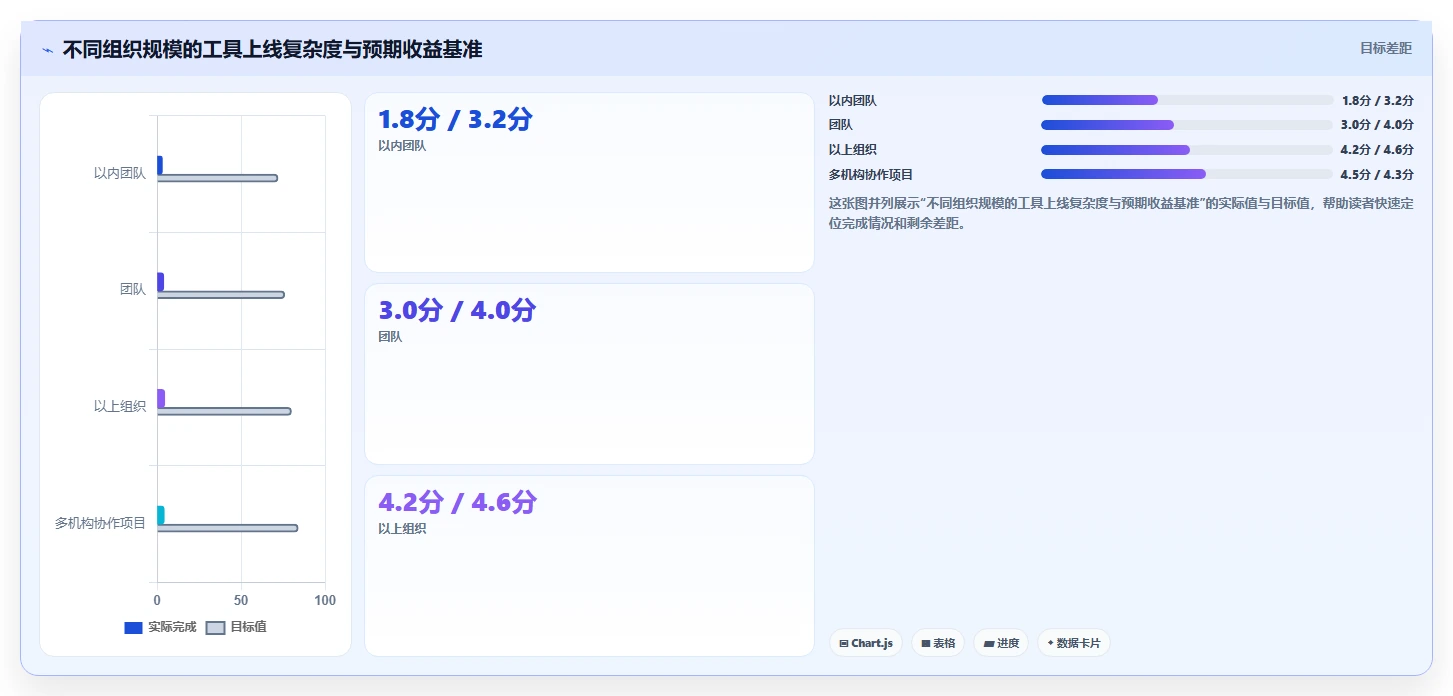Click the 多机构协作项目 chart axis label
1453x696 pixels.
click(100, 523)
